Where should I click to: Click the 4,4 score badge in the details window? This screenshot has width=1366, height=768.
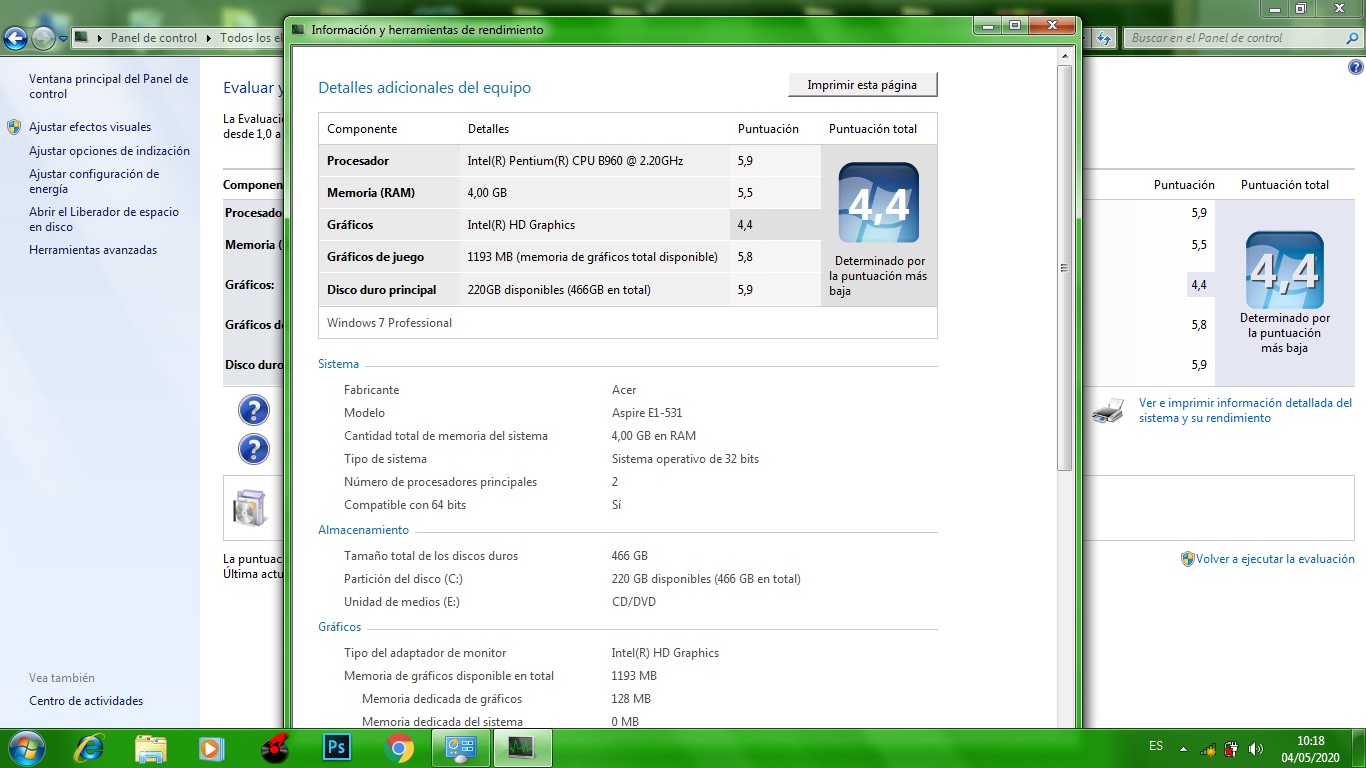[x=879, y=203]
